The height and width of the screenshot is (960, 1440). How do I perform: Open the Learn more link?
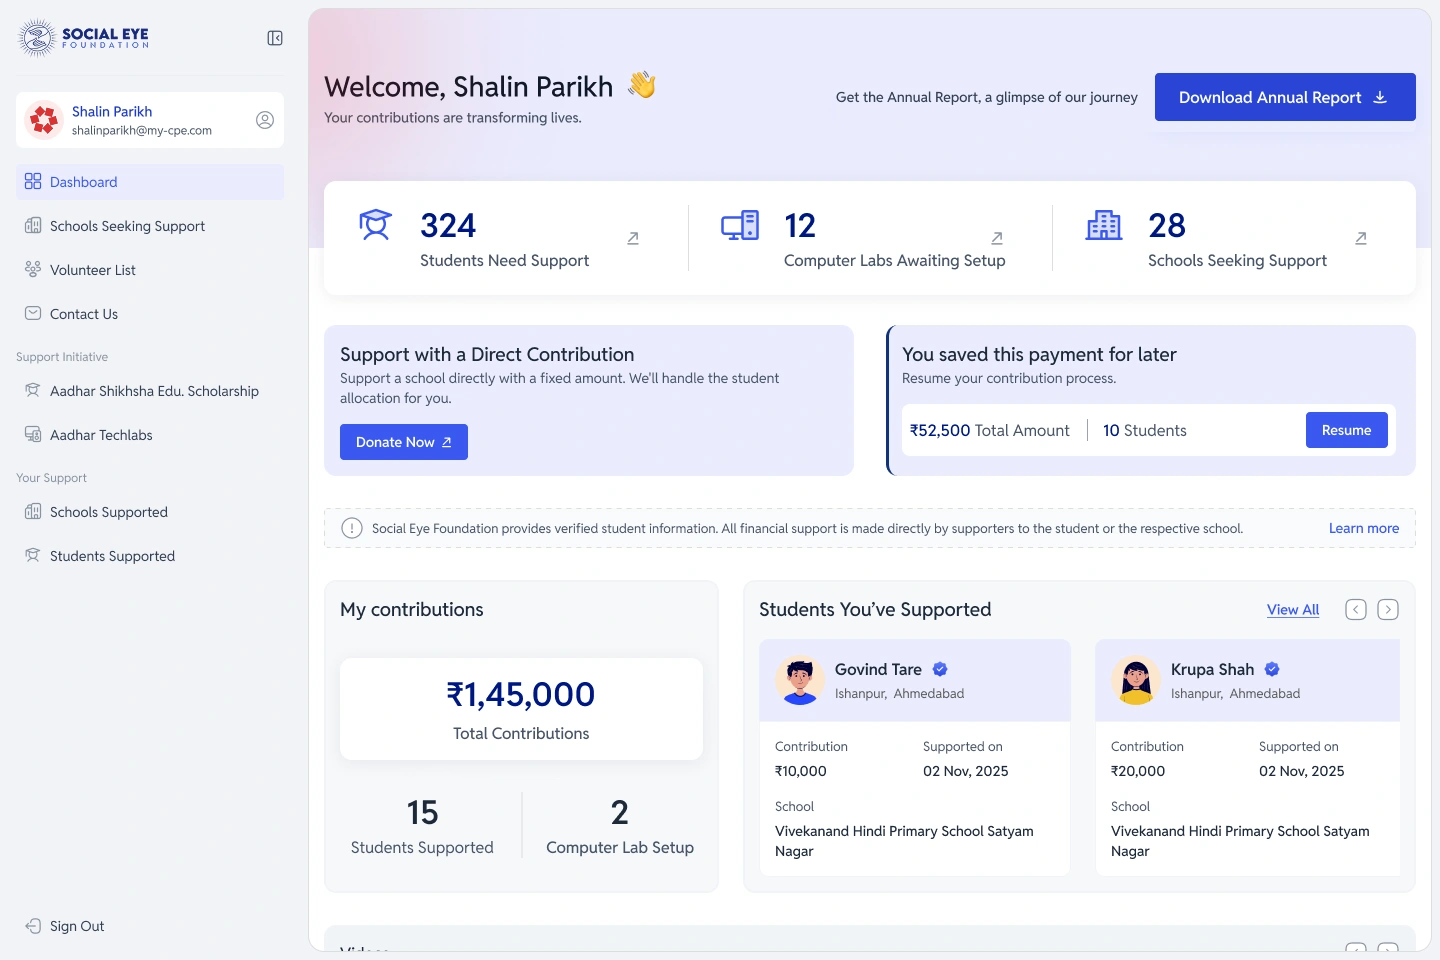pos(1364,528)
